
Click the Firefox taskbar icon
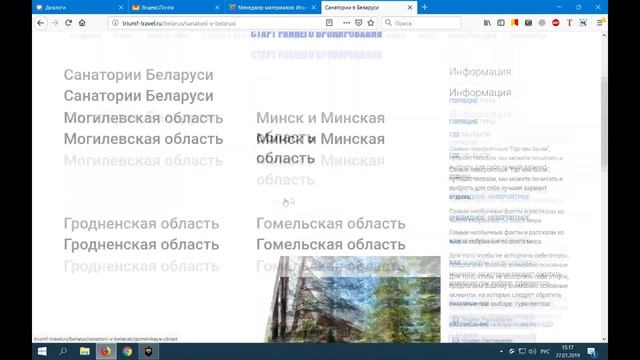point(106,351)
